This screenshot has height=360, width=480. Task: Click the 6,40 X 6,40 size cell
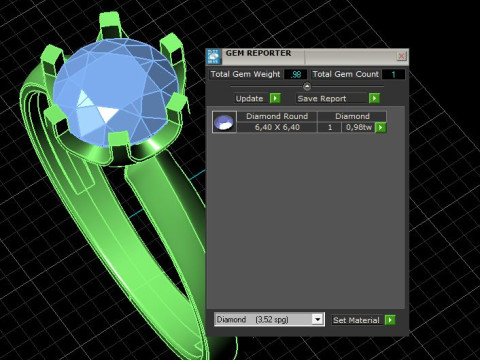(277, 127)
